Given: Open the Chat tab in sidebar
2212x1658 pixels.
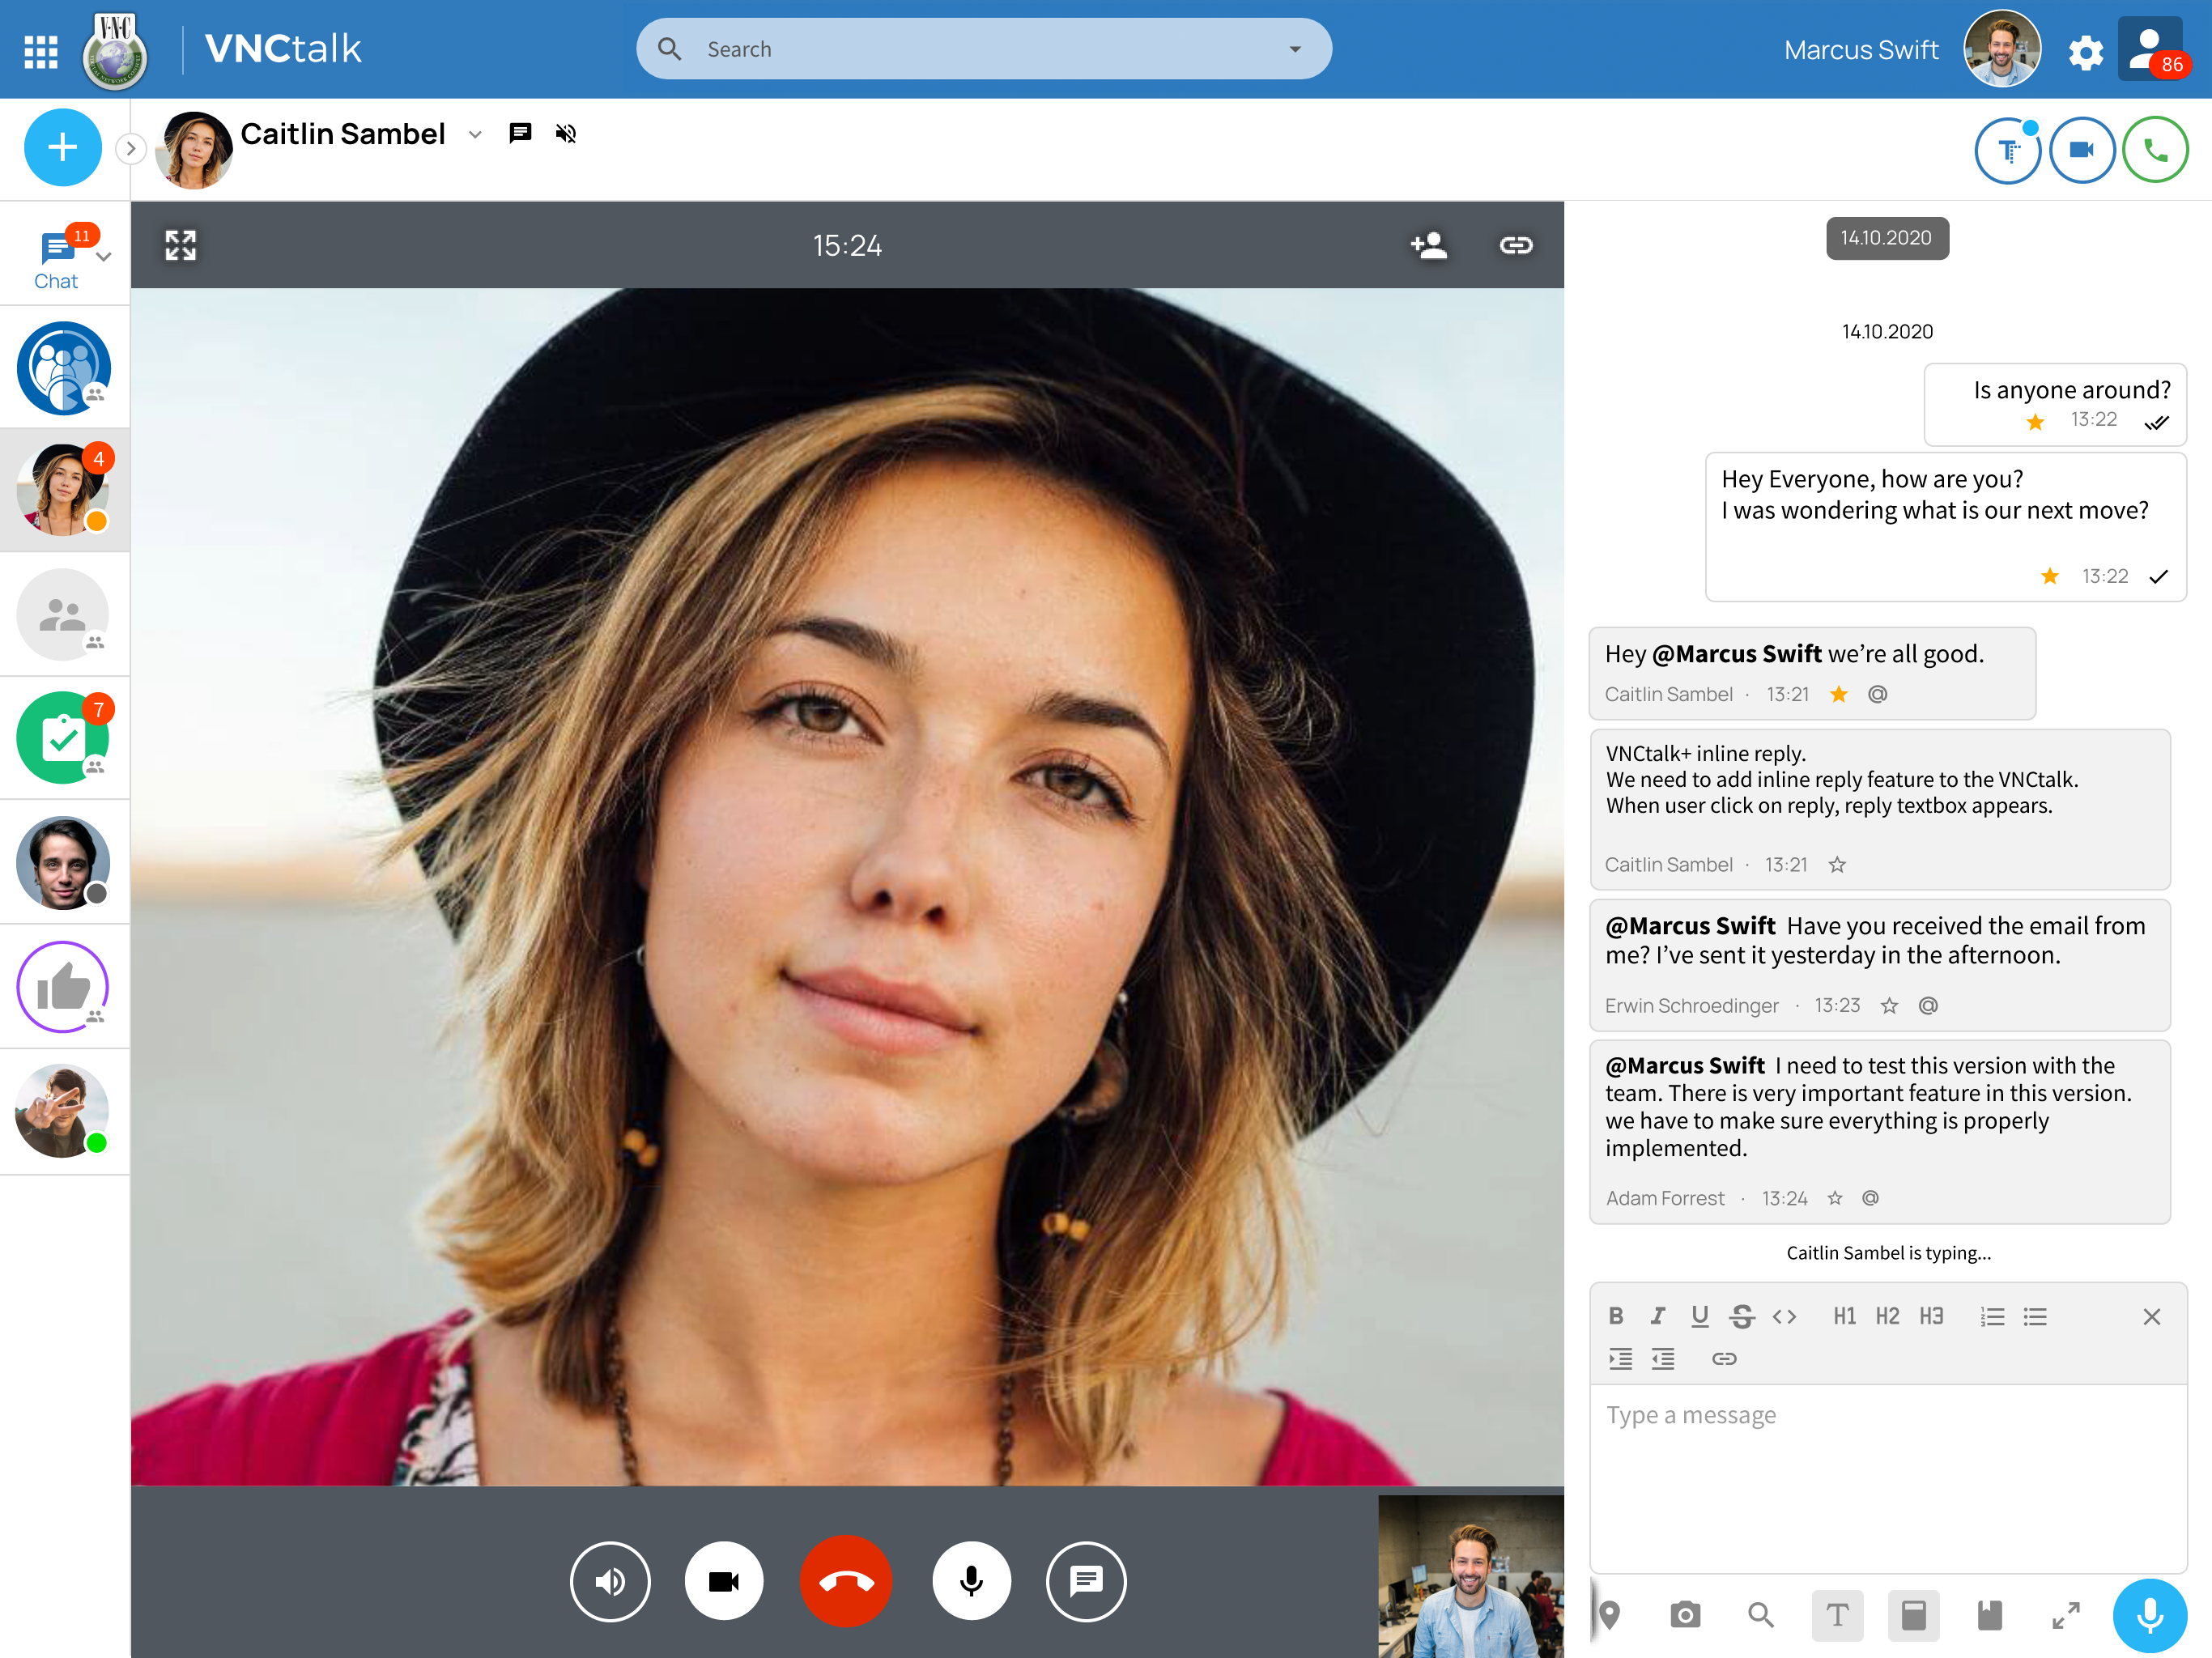Looking at the screenshot, I should tap(56, 258).
